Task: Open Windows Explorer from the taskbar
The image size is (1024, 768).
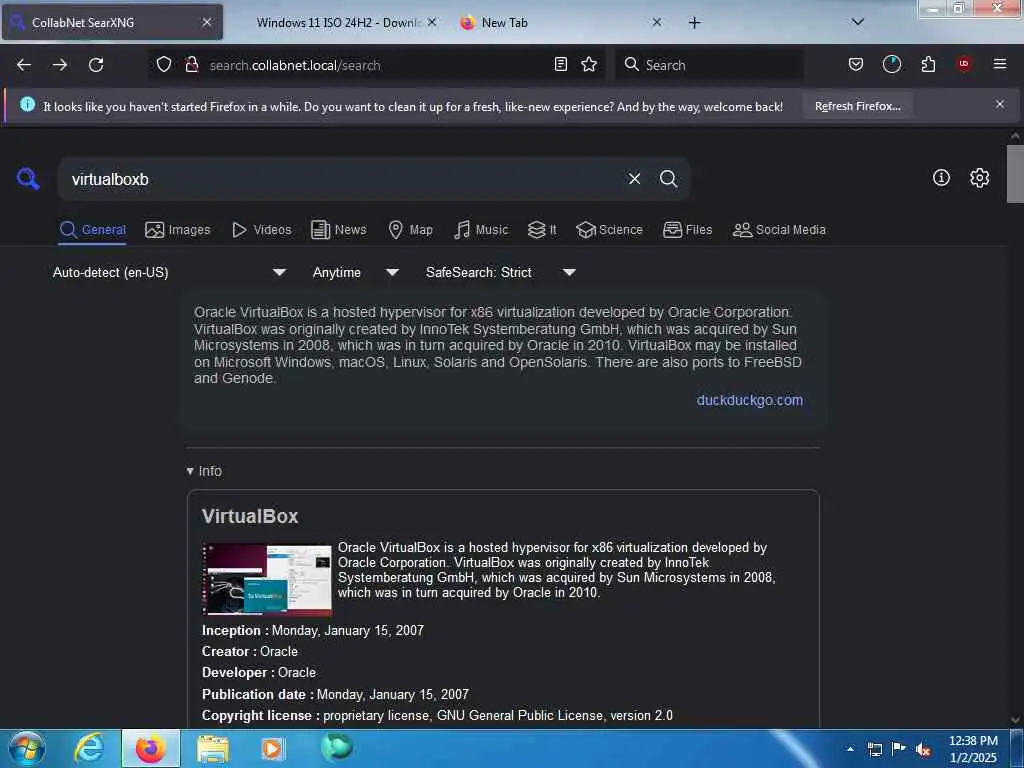Action: coord(213,749)
